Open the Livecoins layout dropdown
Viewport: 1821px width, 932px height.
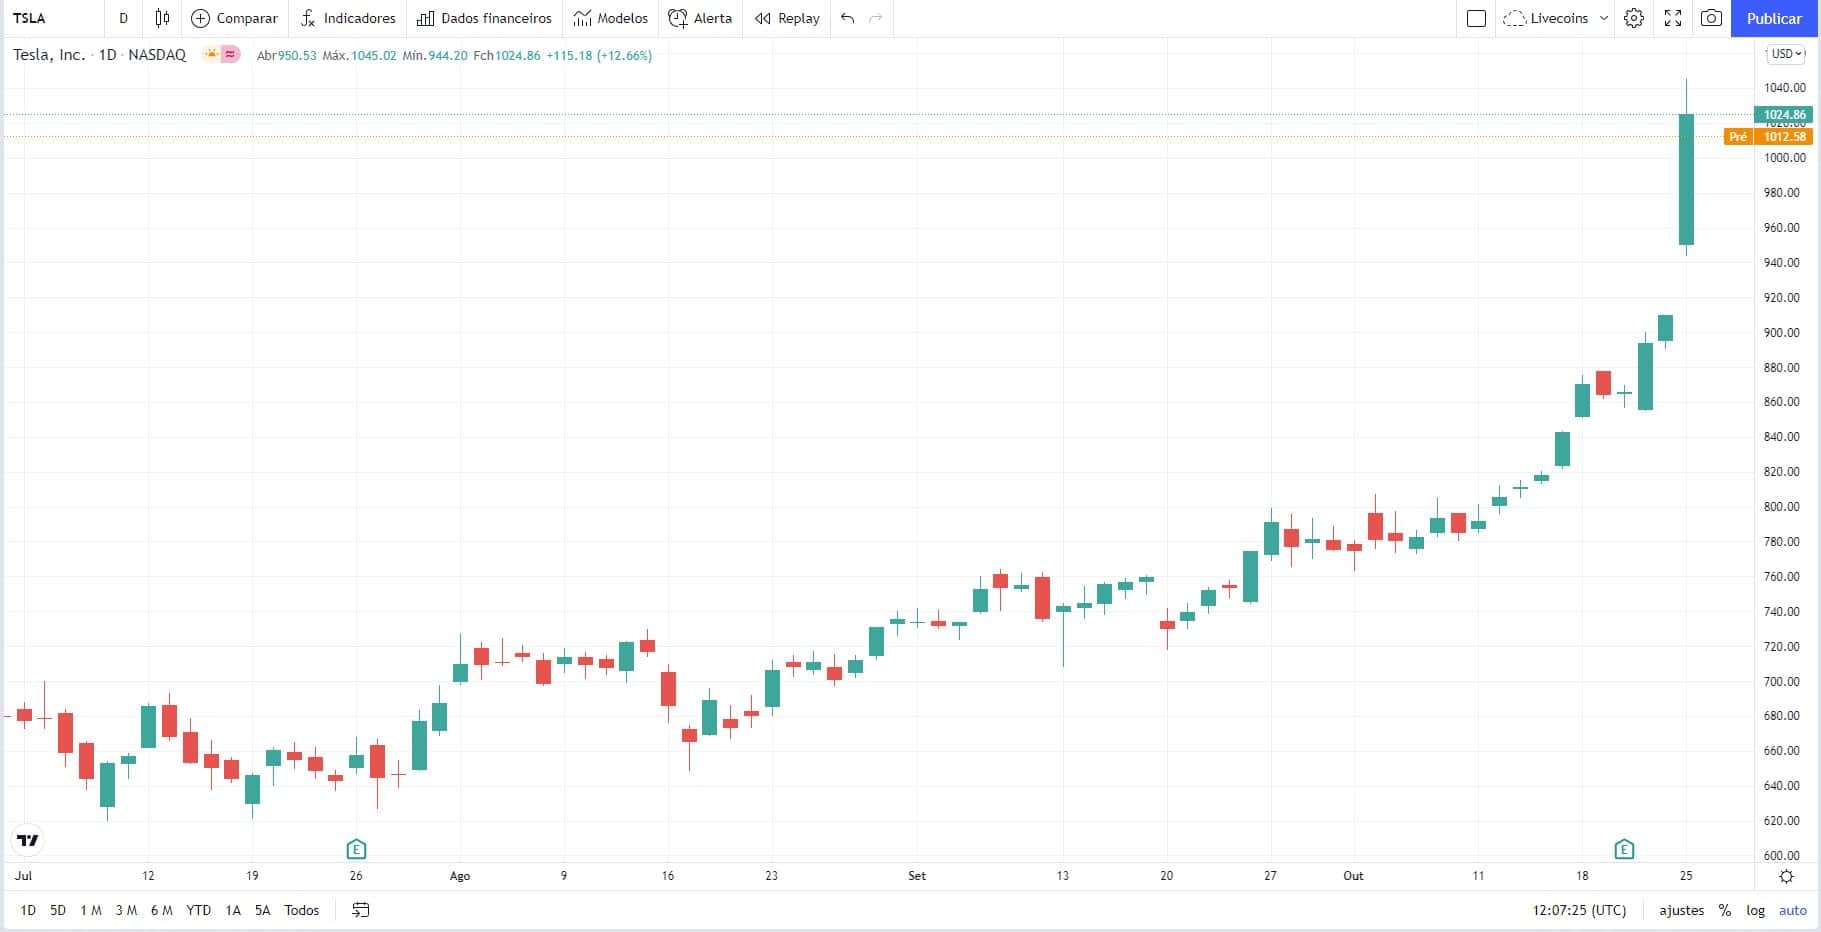[x=1556, y=18]
